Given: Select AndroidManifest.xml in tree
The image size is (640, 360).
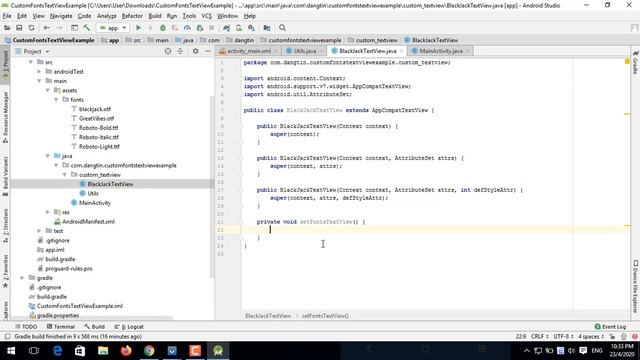Looking at the screenshot, I should click(x=88, y=222).
